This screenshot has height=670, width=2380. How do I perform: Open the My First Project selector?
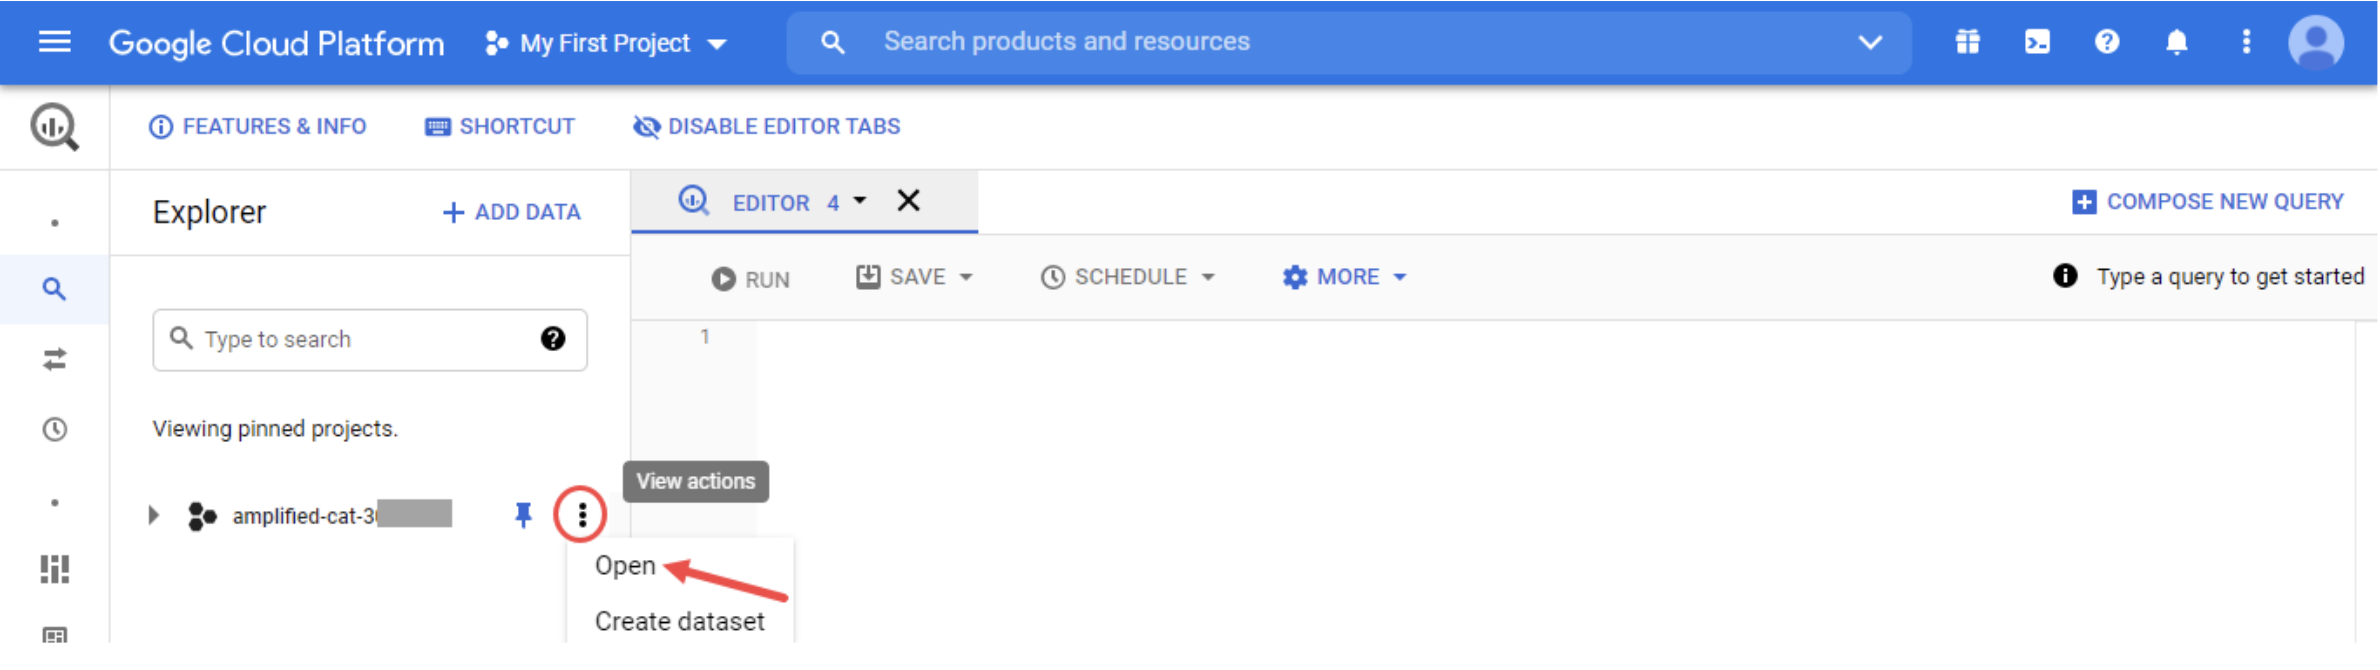click(x=606, y=43)
